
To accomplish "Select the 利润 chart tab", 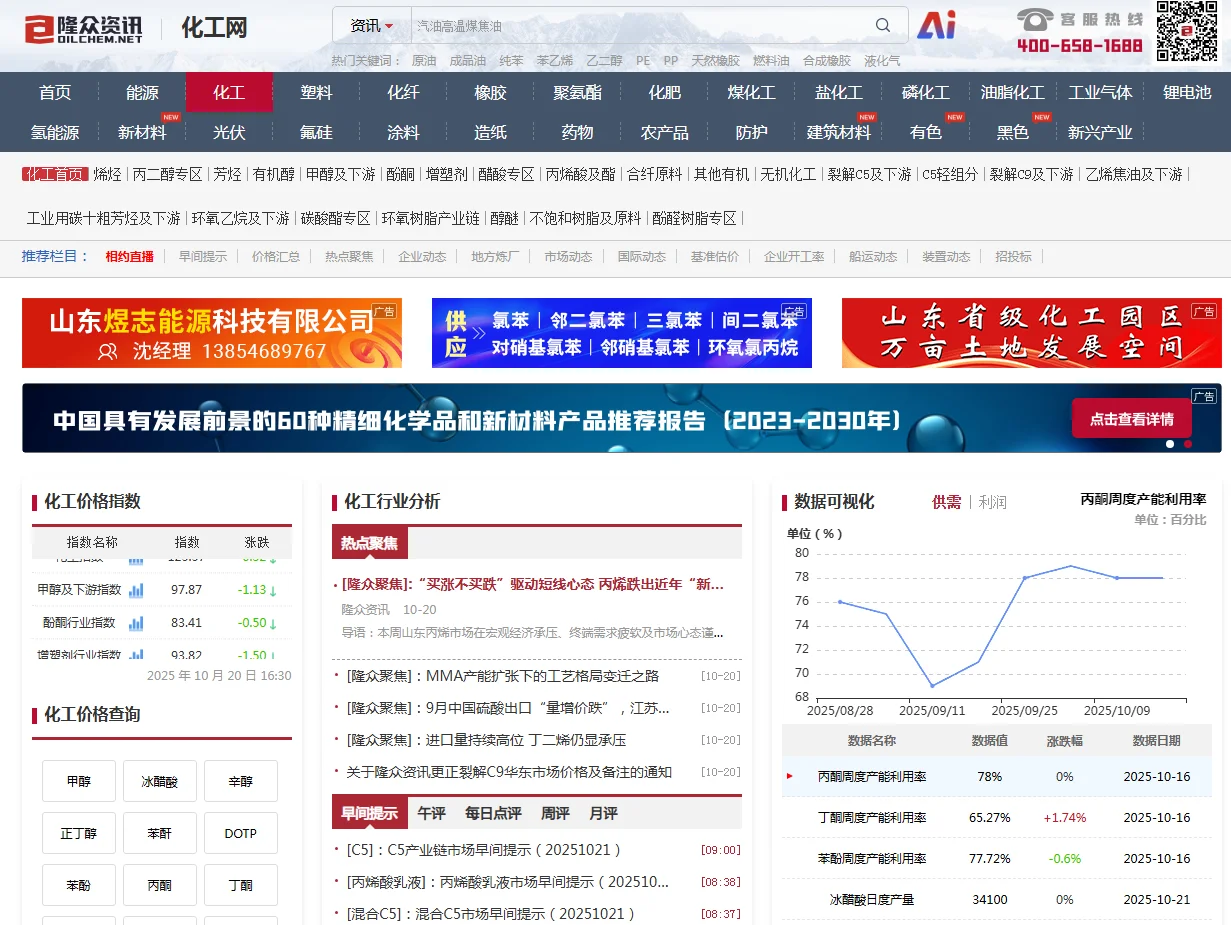I will (x=992, y=502).
